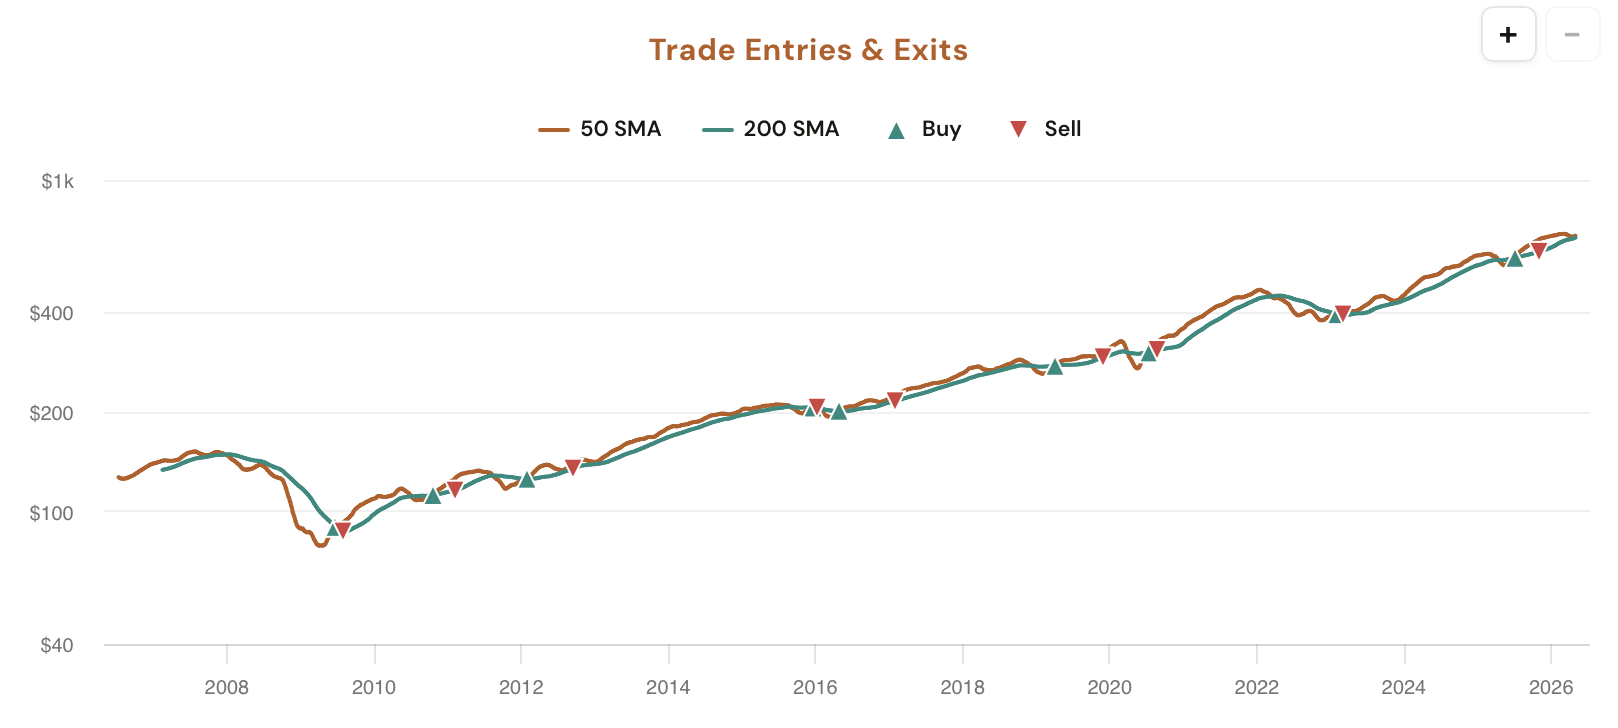The width and height of the screenshot is (1618, 728).
Task: Click the zoom-out minus button
Action: click(1572, 33)
